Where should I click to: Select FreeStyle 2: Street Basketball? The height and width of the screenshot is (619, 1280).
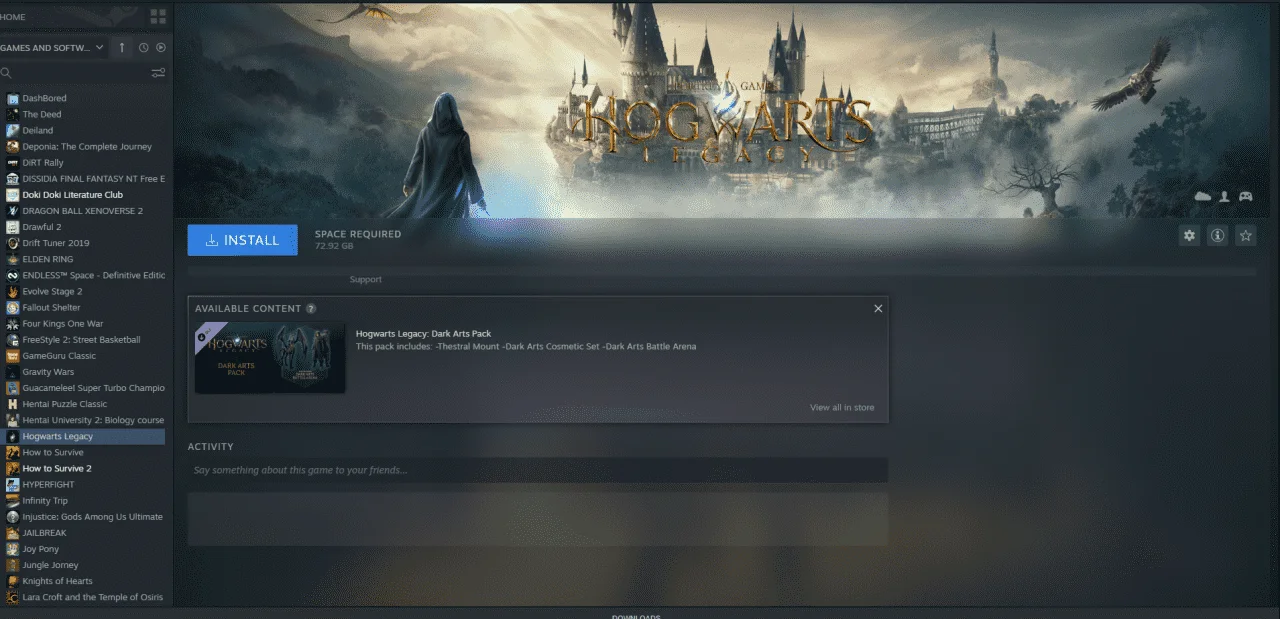point(82,340)
